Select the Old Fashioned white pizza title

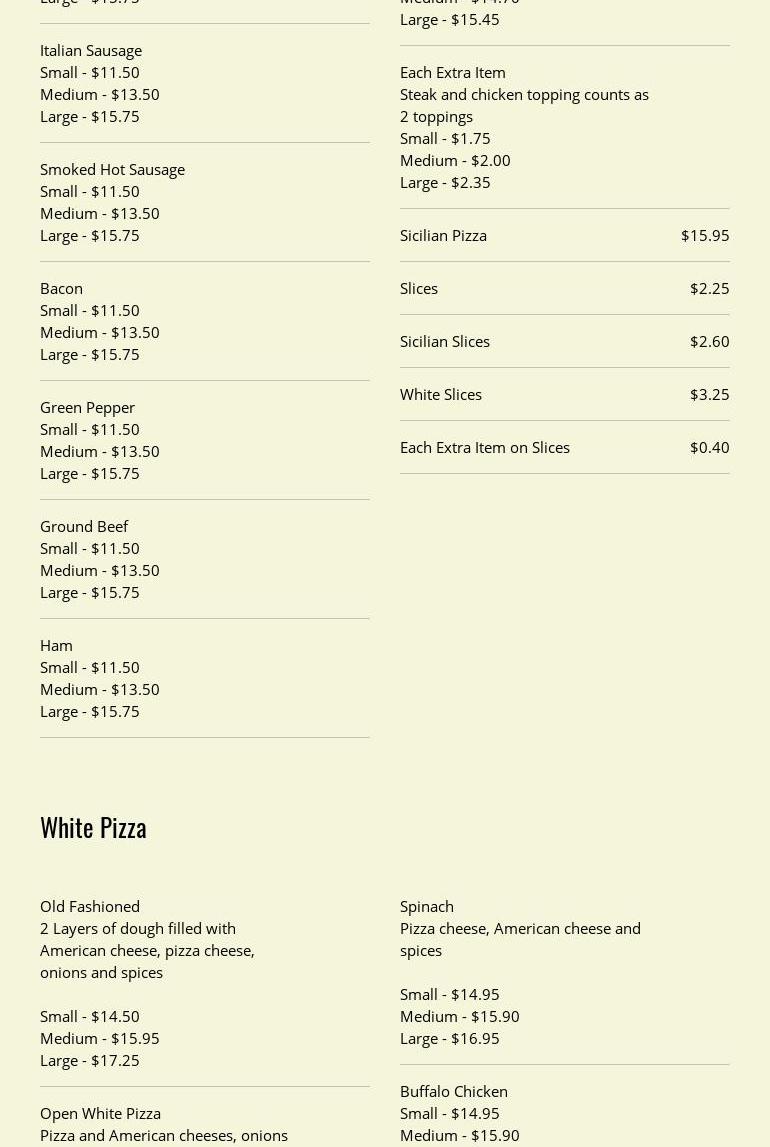pyautogui.click(x=90, y=906)
